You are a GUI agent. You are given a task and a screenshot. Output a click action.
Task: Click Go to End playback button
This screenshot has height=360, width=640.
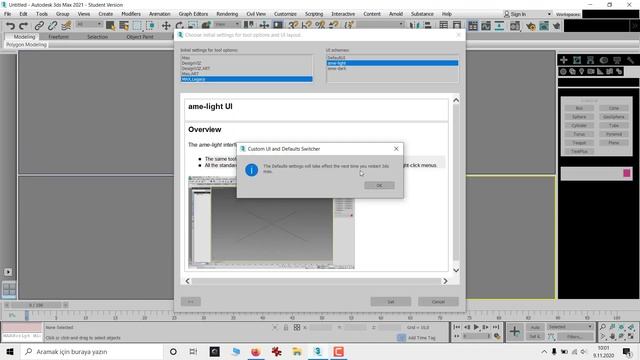[496, 327]
